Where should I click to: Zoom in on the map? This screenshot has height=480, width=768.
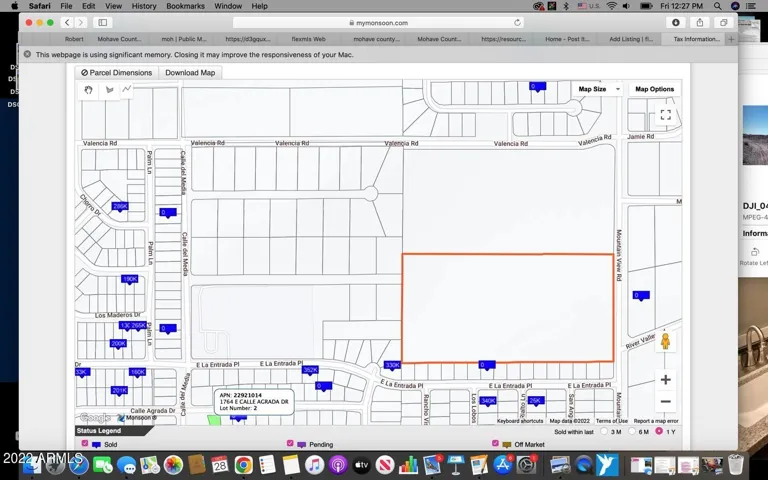665,380
